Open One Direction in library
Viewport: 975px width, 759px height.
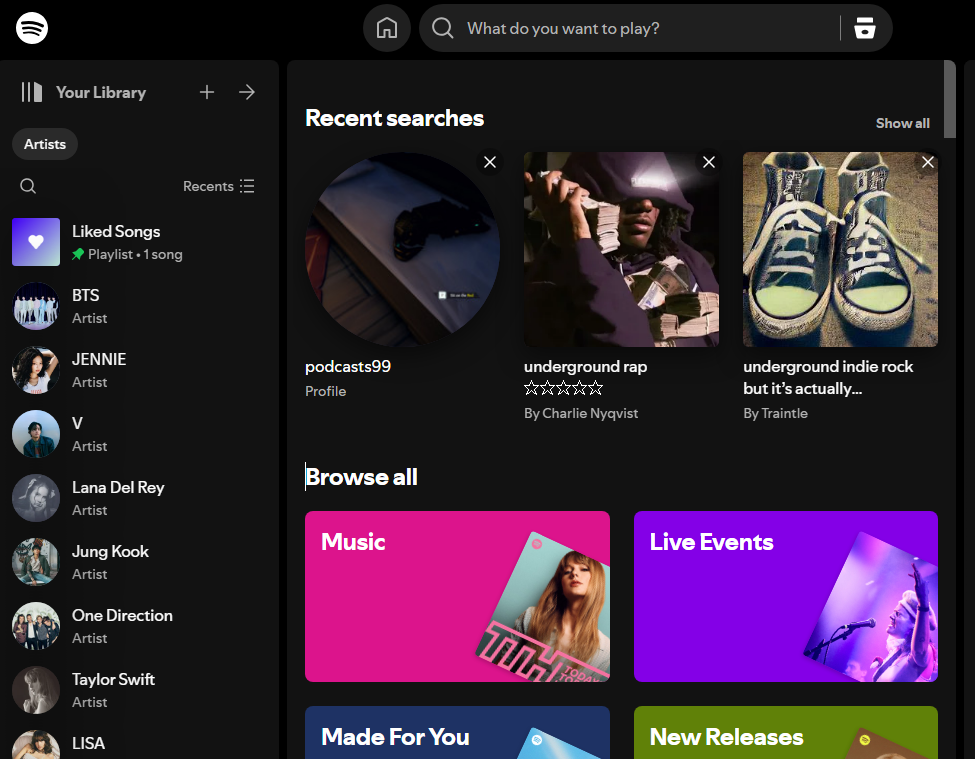click(x=139, y=626)
